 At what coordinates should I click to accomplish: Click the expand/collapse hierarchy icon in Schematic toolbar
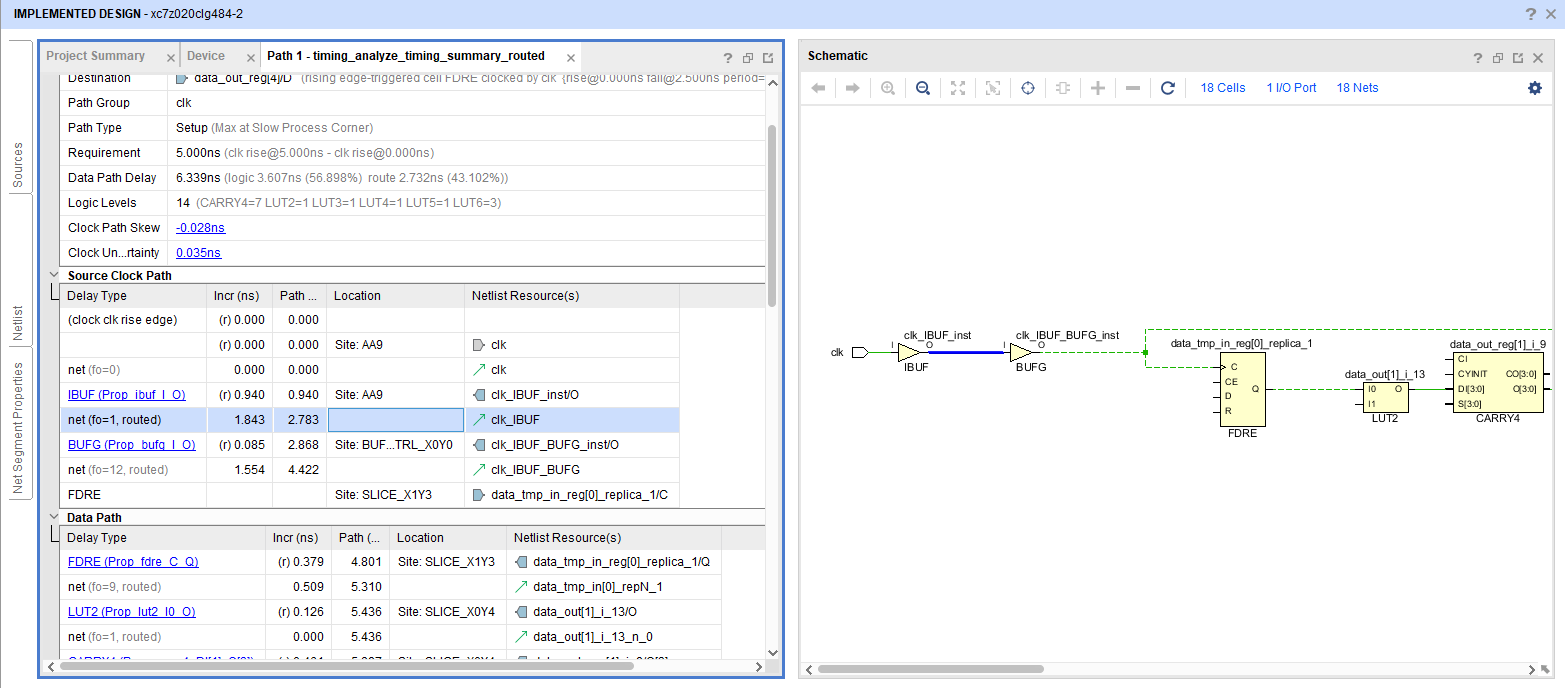[1063, 88]
